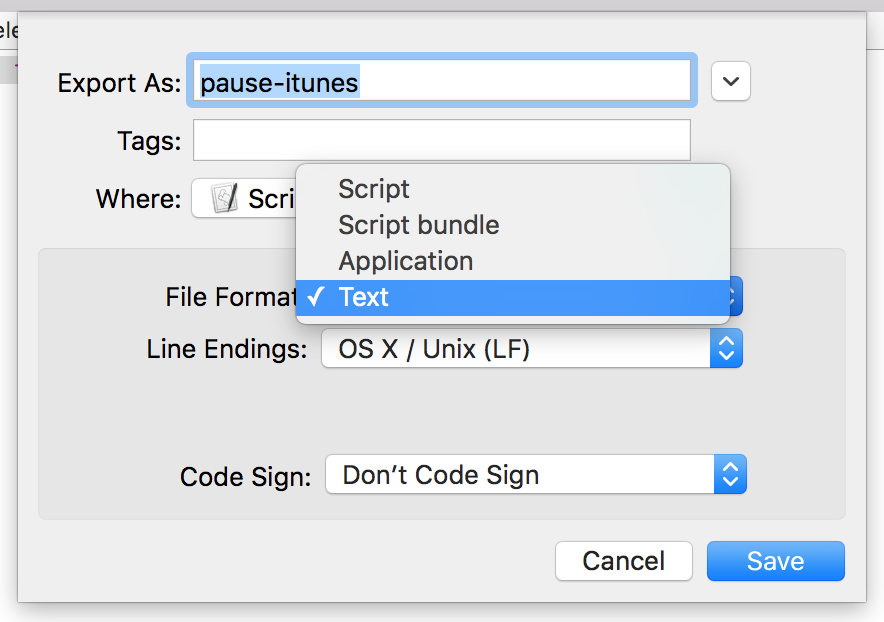Open the Where location popup
This screenshot has height=622, width=884.
[244, 198]
